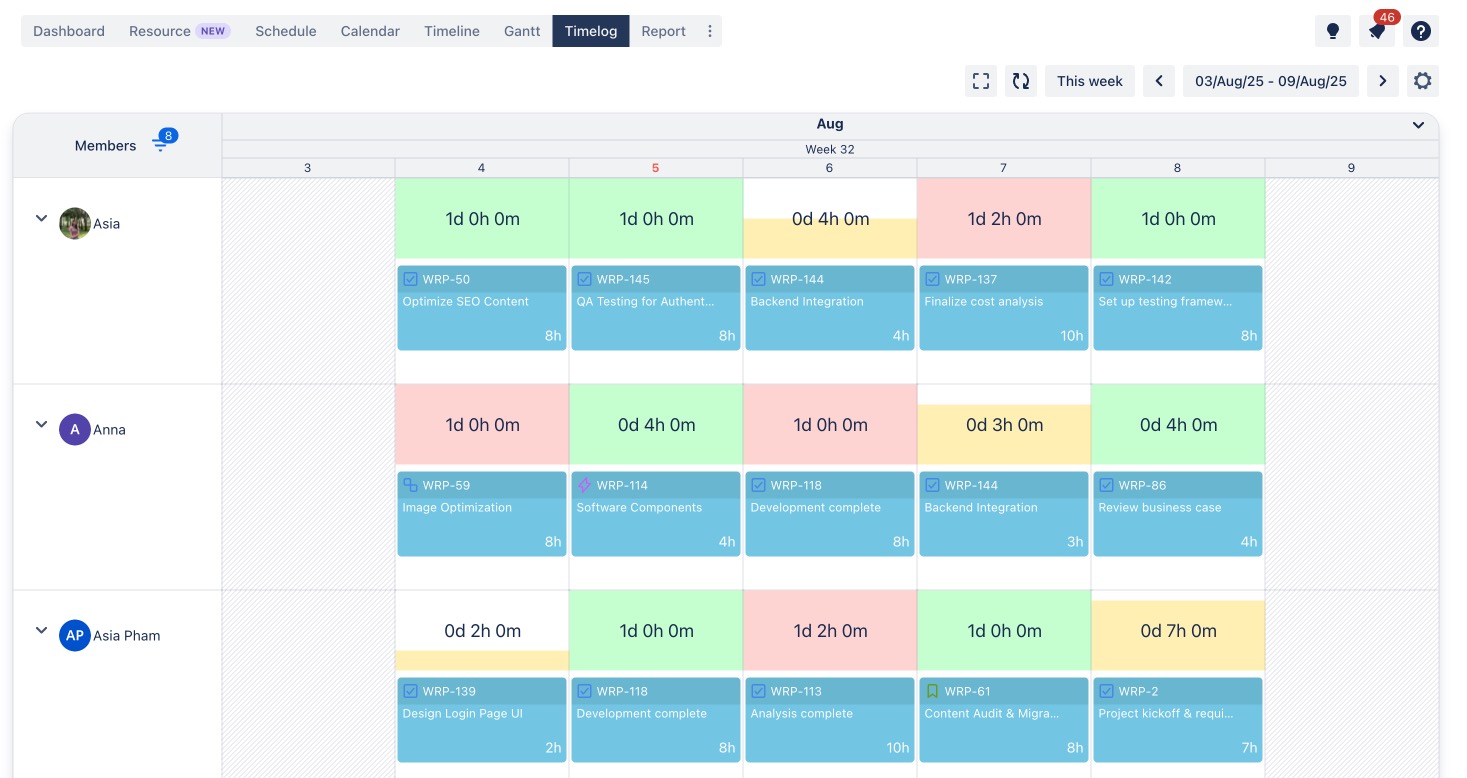Go to next week arrow
The image size is (1467, 778).
(1382, 81)
